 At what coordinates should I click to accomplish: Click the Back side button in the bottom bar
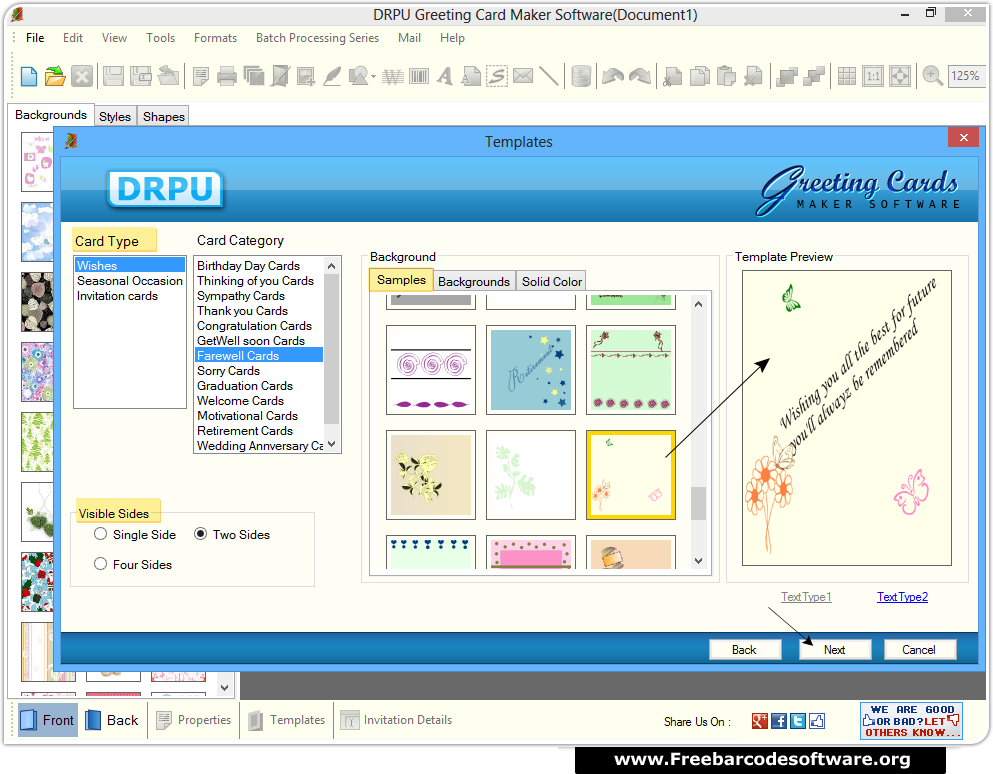click(x=112, y=720)
